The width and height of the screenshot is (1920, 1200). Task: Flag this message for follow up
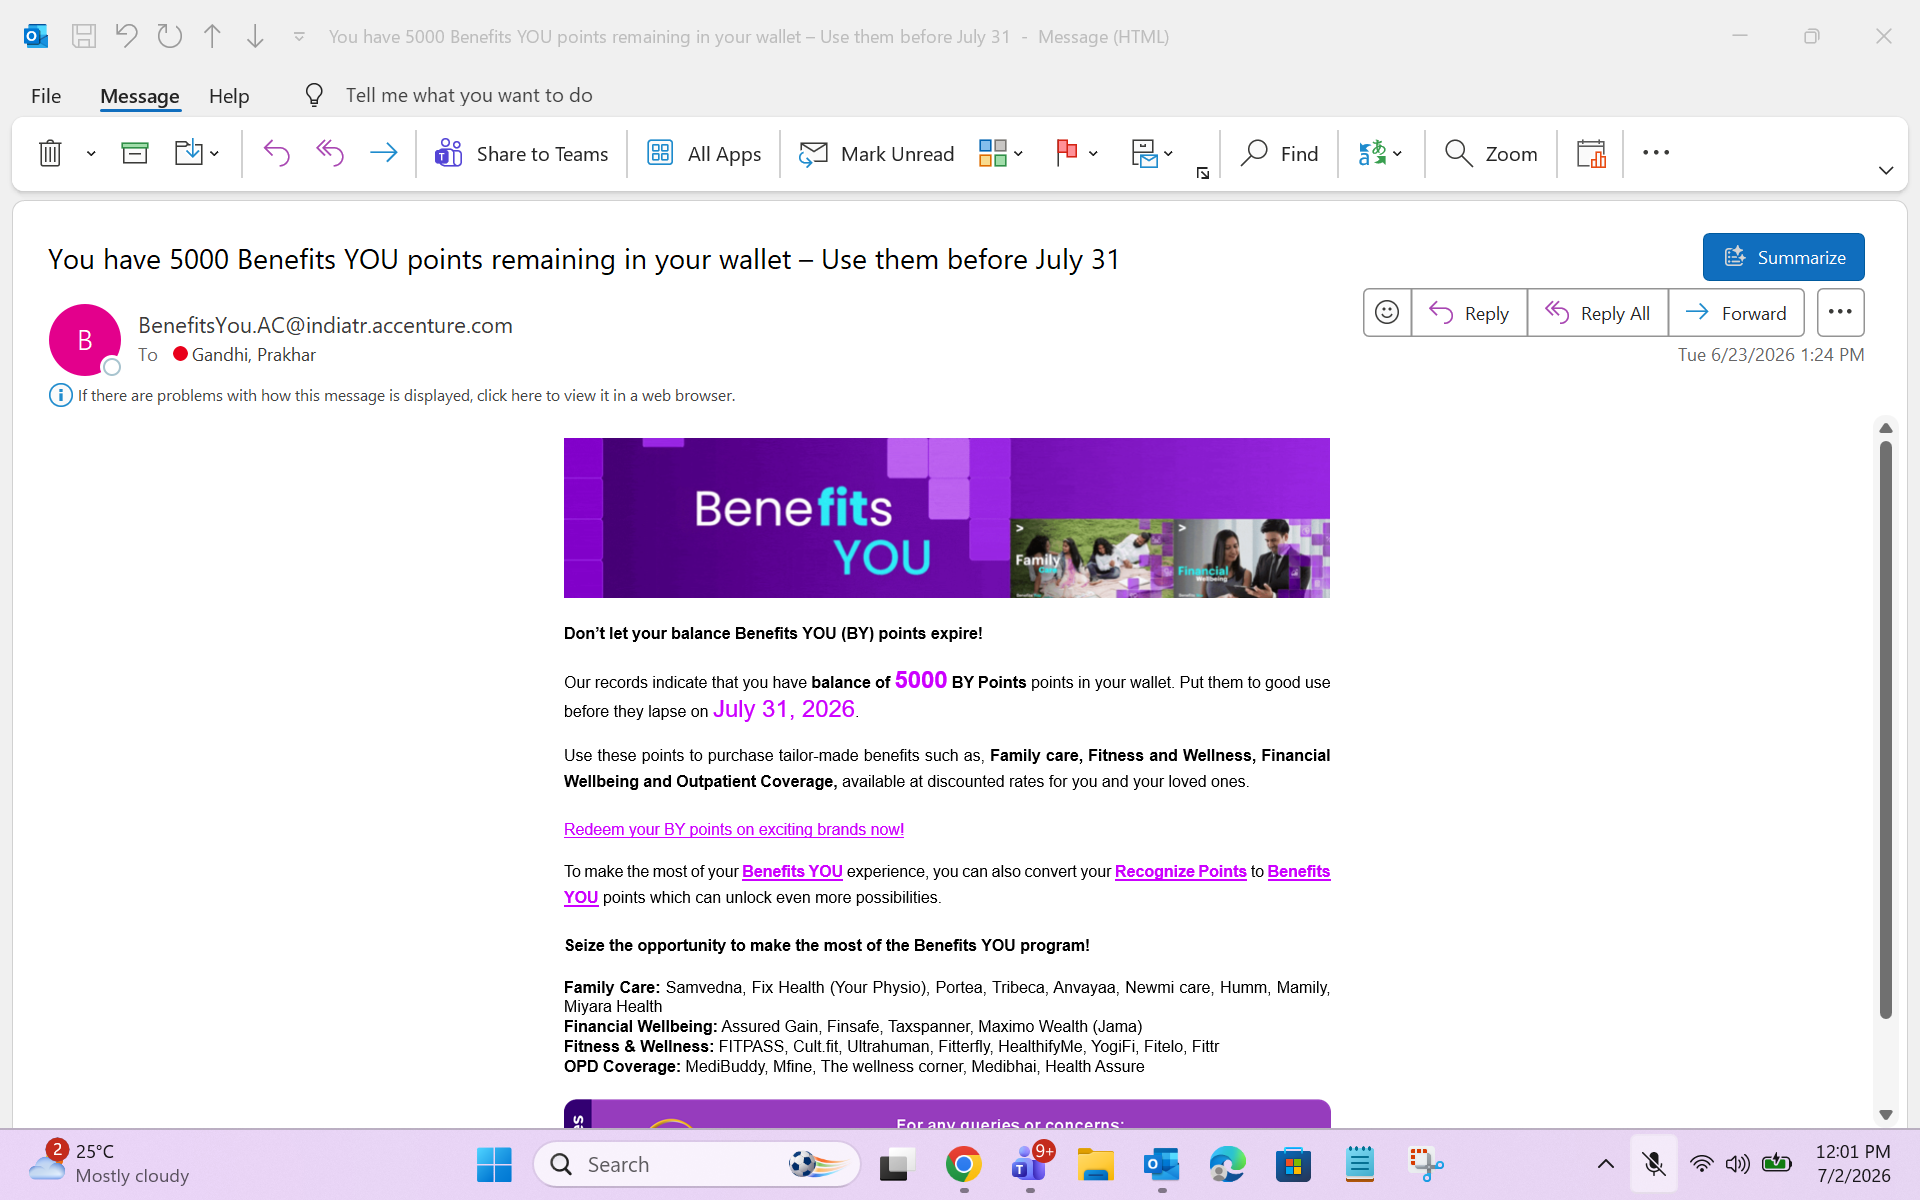pos(1067,153)
